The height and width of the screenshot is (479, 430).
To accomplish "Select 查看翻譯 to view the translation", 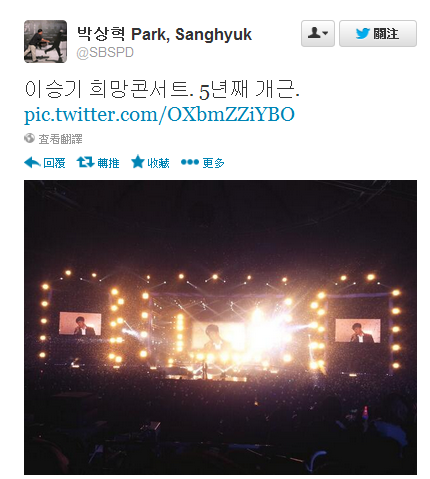I will pyautogui.click(x=60, y=139).
